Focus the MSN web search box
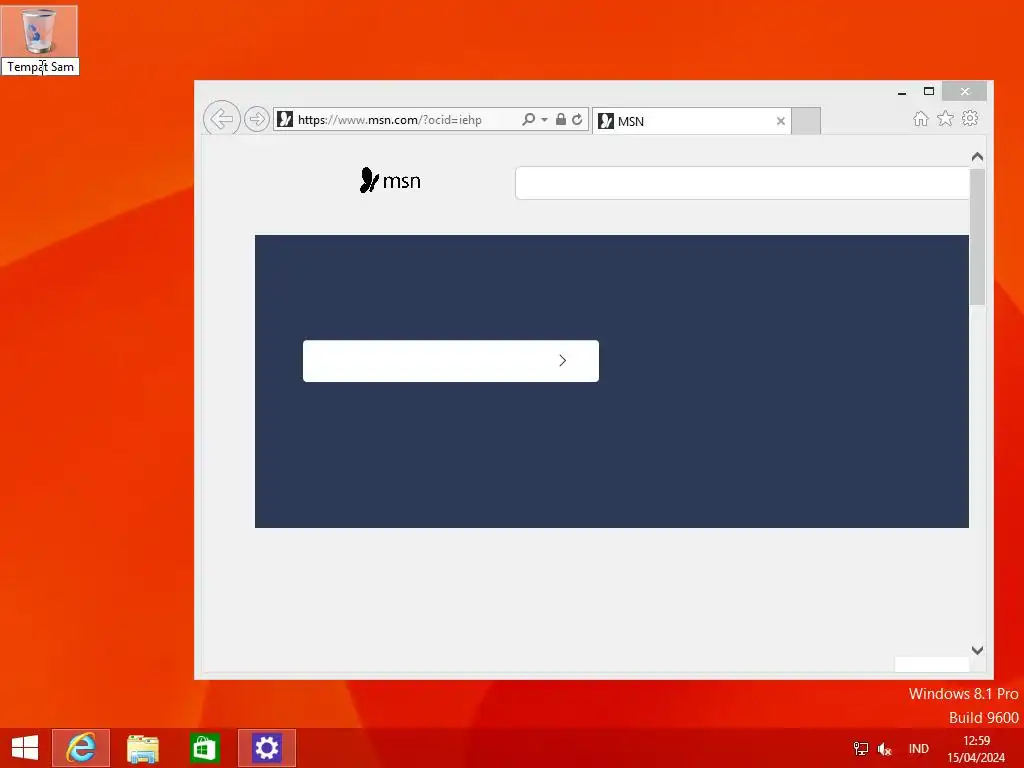Viewport: 1024px width, 768px height. pos(743,183)
